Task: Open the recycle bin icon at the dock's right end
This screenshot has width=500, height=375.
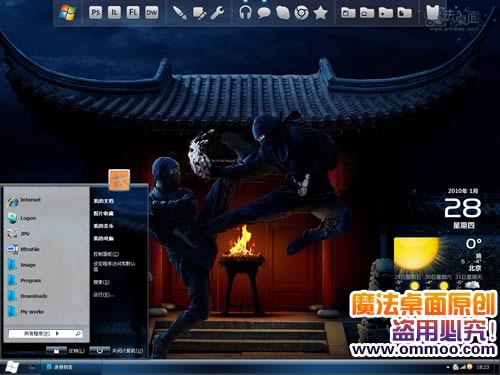Action: click(432, 13)
